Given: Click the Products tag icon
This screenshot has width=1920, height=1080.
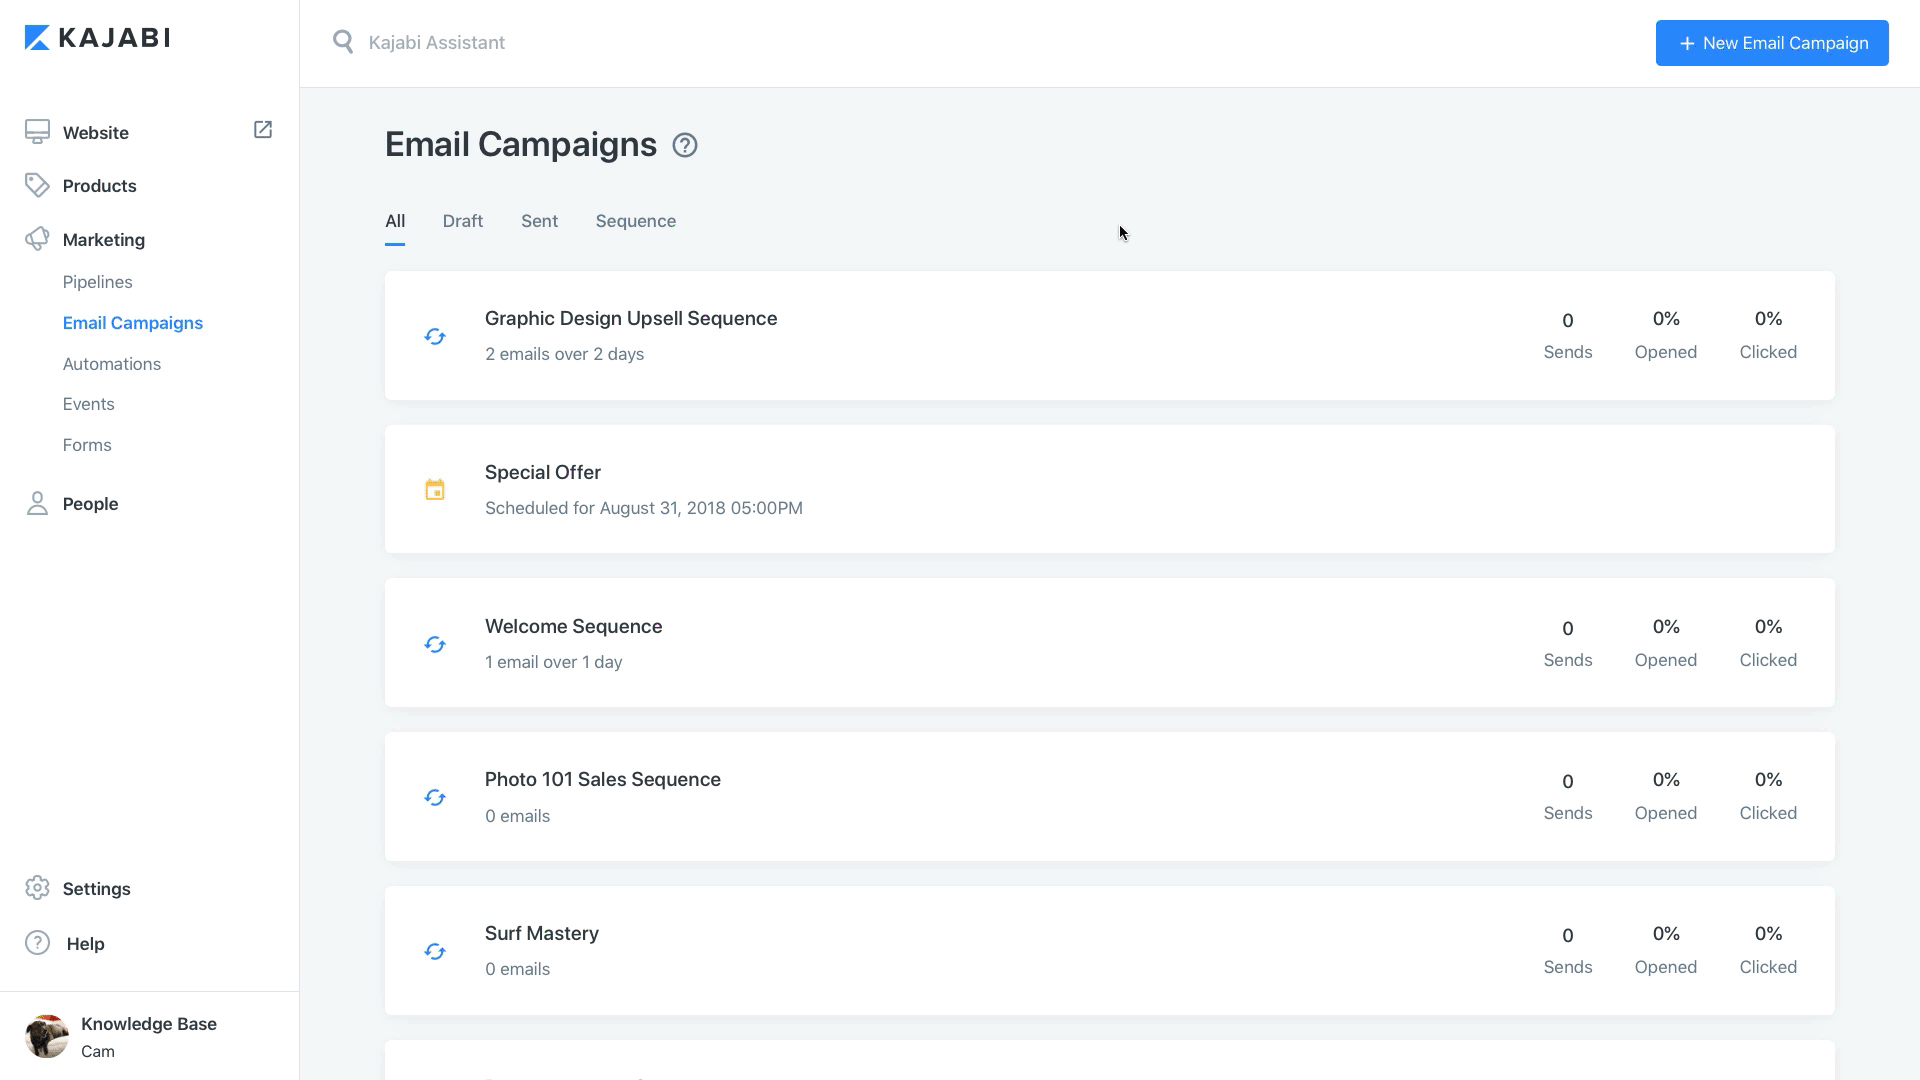Looking at the screenshot, I should (37, 185).
